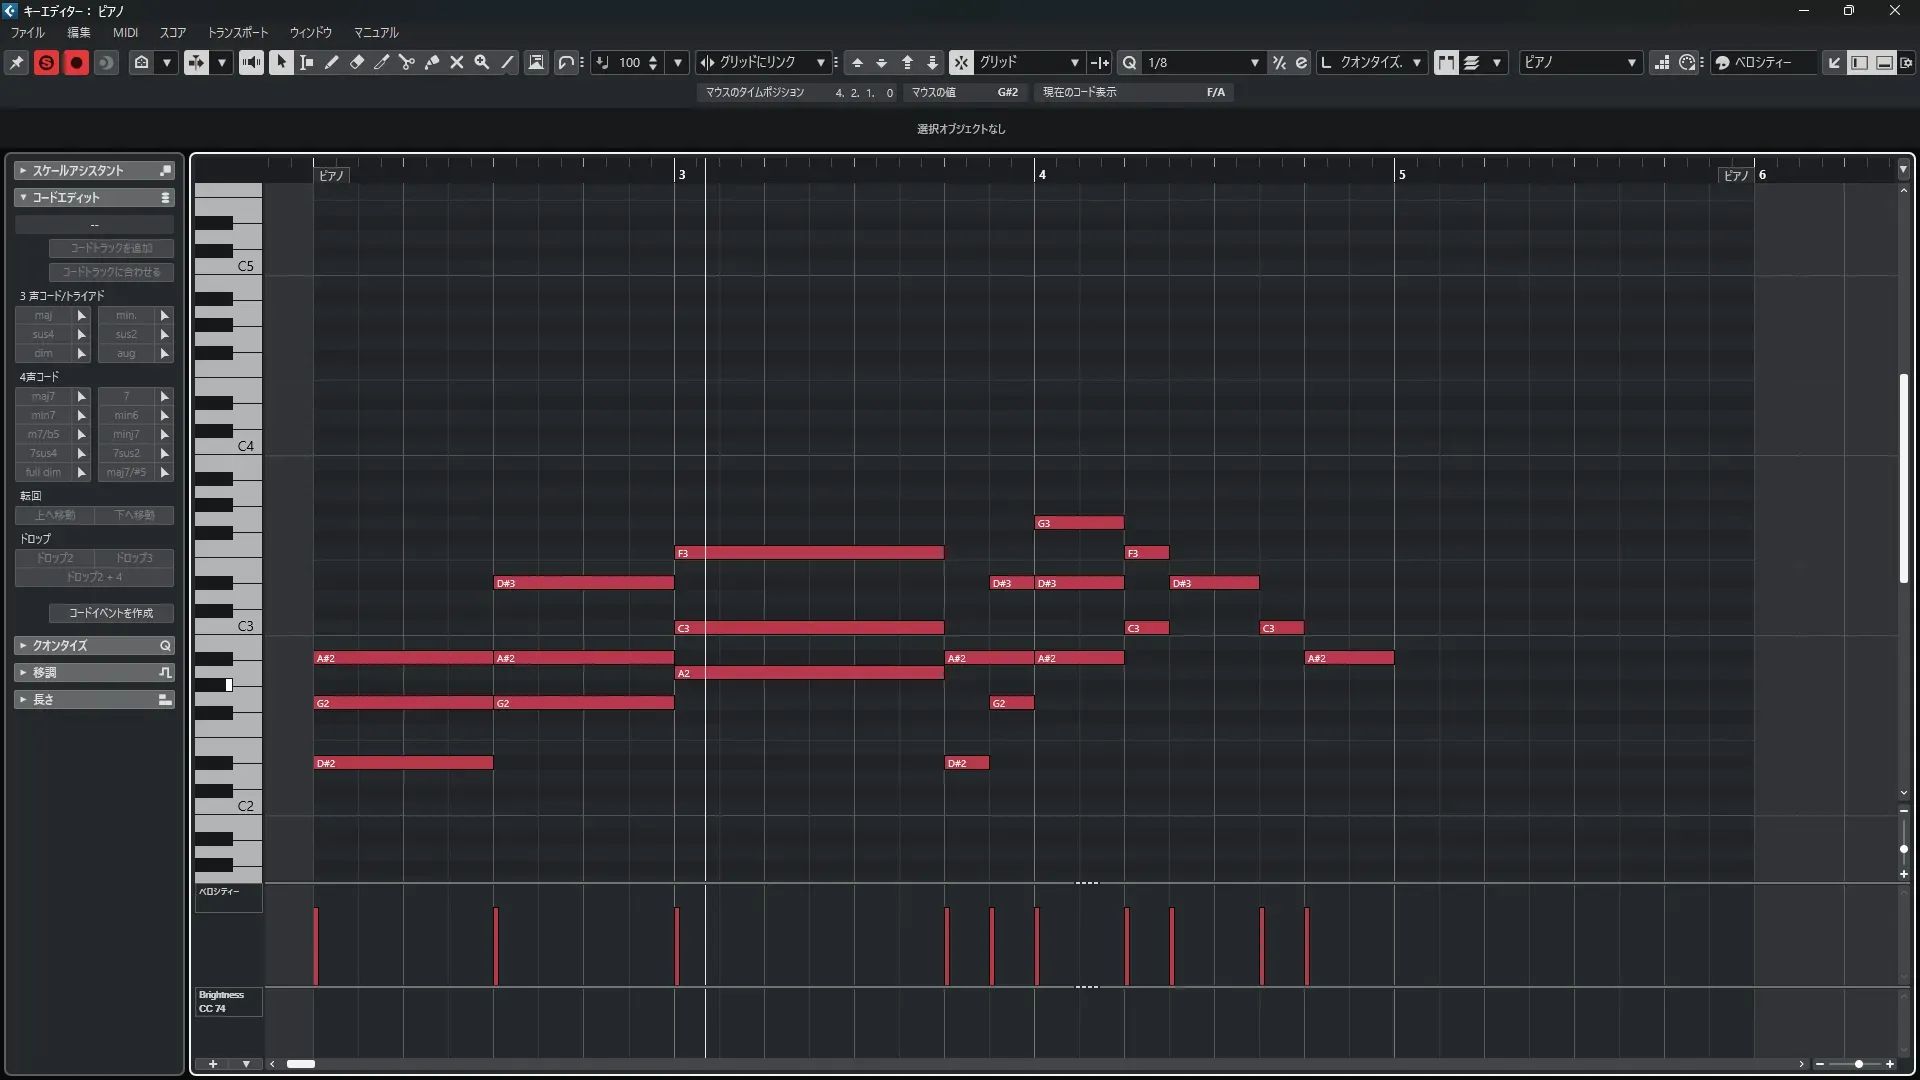Screen dimensions: 1920x1080
Task: Open the トランスポート menu
Action: (x=237, y=32)
